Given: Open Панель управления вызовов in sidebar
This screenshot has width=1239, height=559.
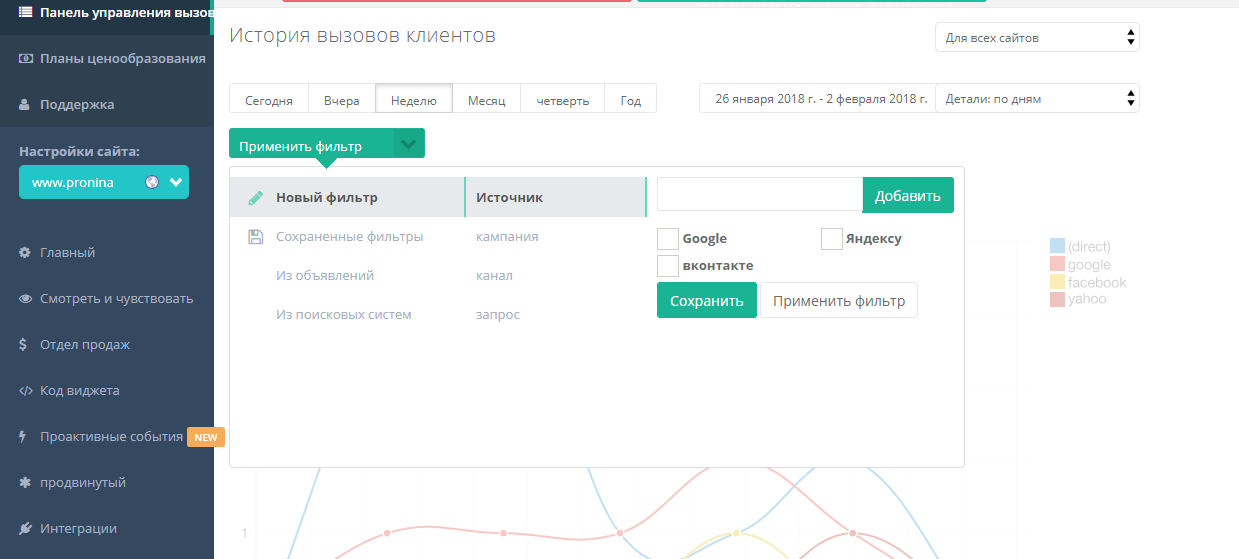Looking at the screenshot, I should tap(107, 12).
